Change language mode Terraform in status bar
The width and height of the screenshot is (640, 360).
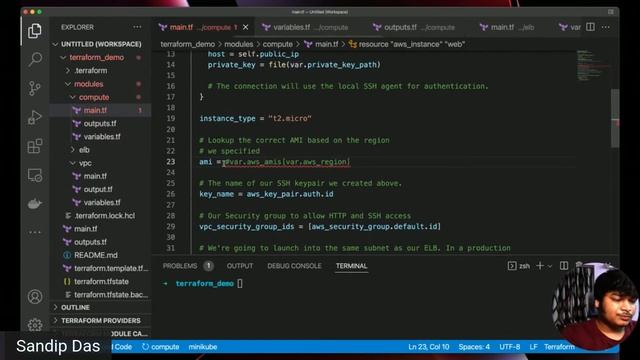[x=559, y=347]
